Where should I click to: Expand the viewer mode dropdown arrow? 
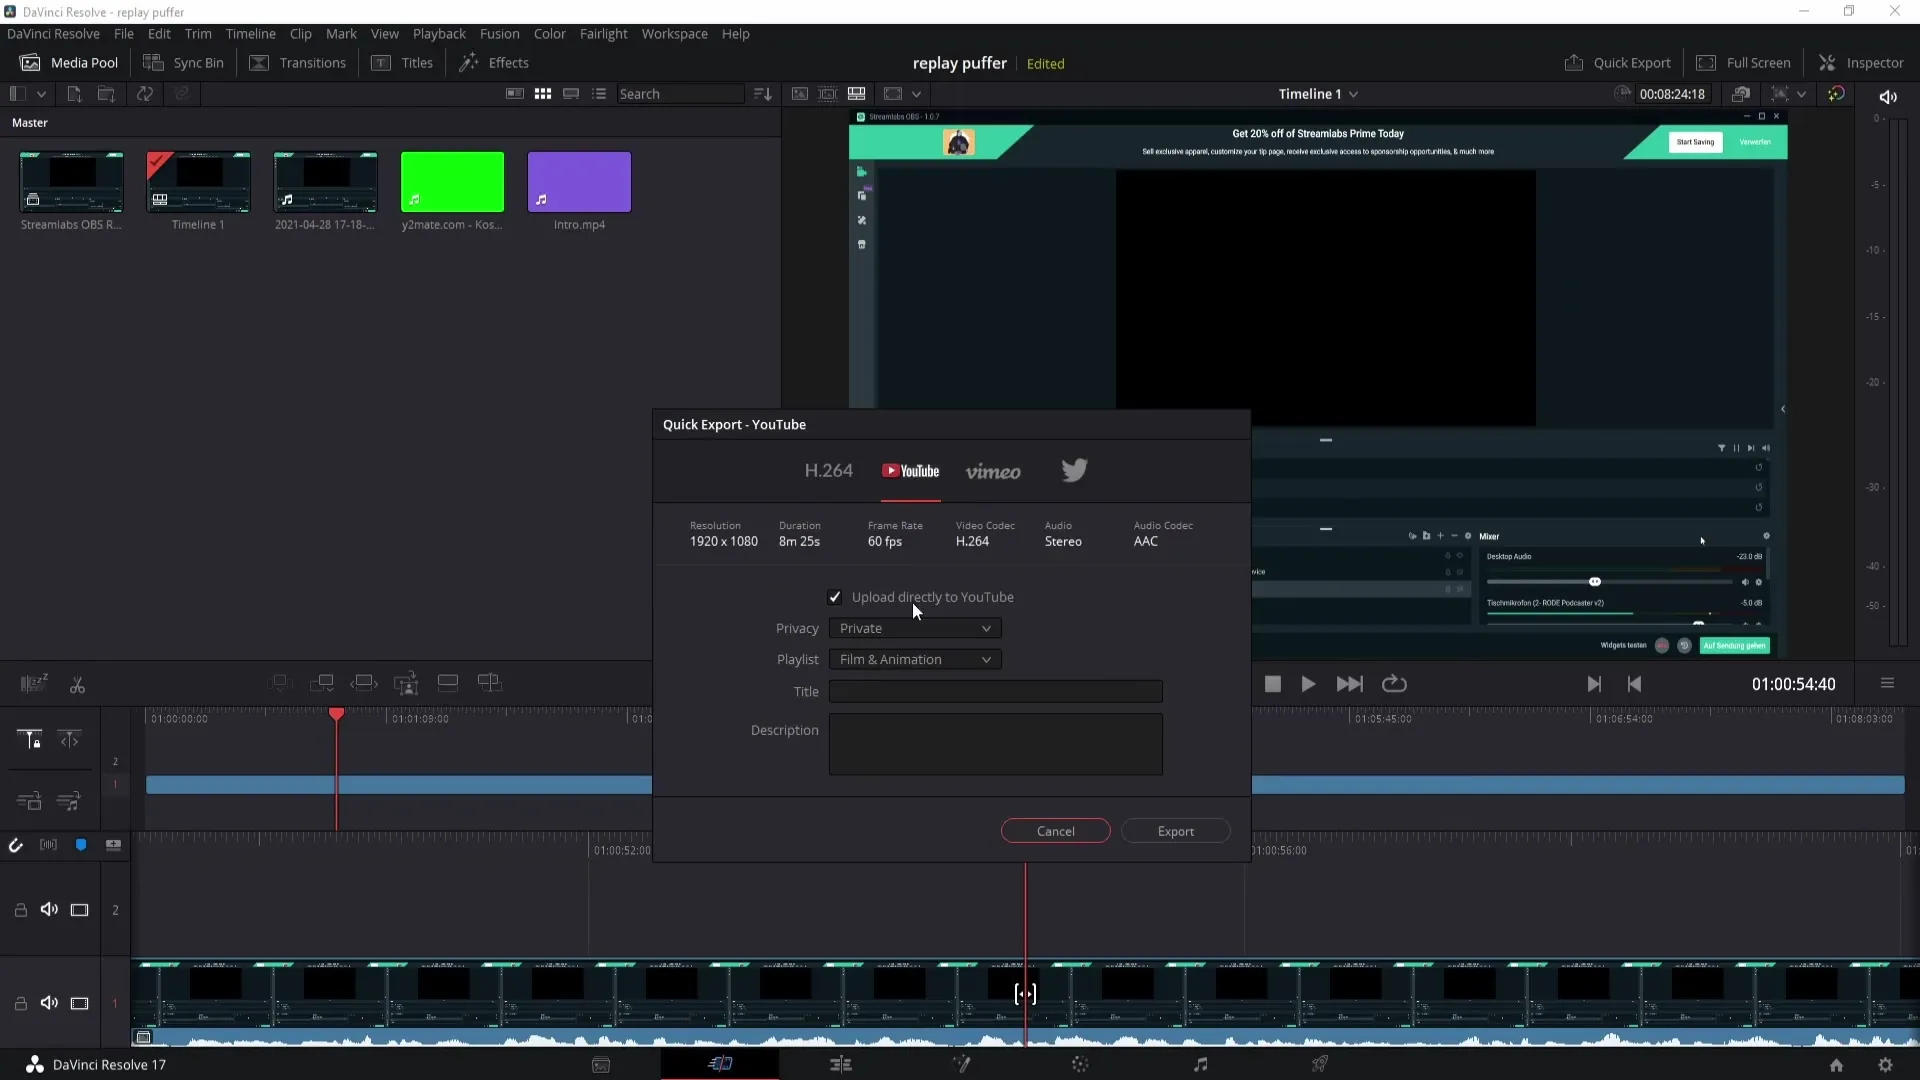pos(916,94)
